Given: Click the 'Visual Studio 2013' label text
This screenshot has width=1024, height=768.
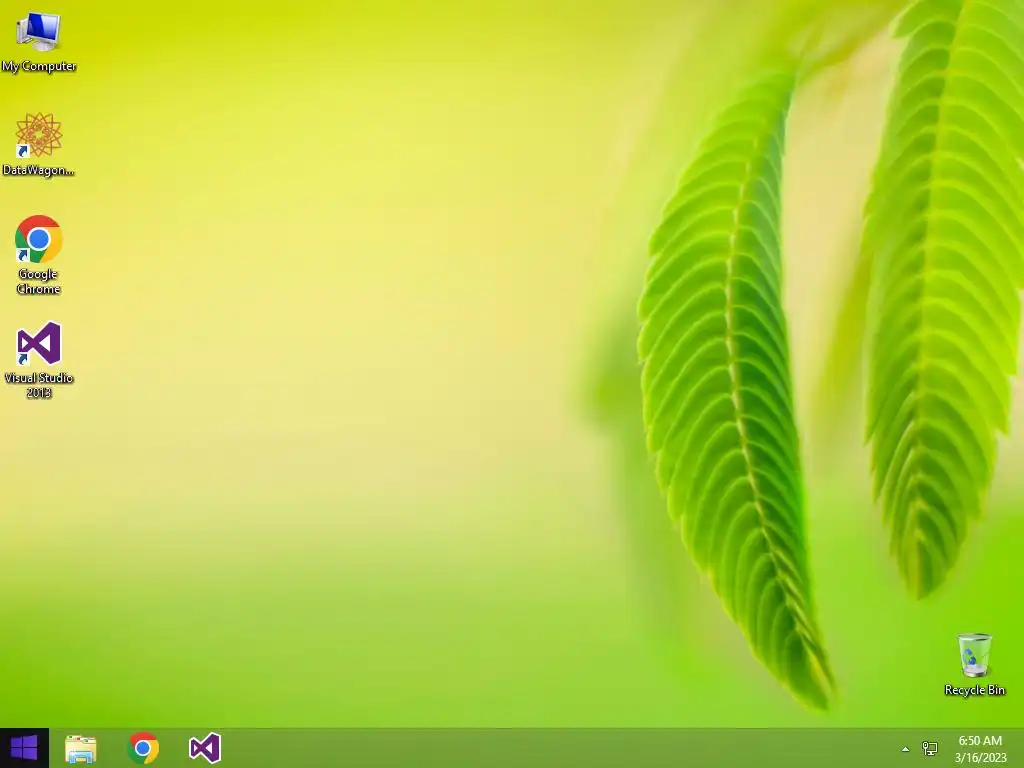Looking at the screenshot, I should pyautogui.click(x=39, y=385).
